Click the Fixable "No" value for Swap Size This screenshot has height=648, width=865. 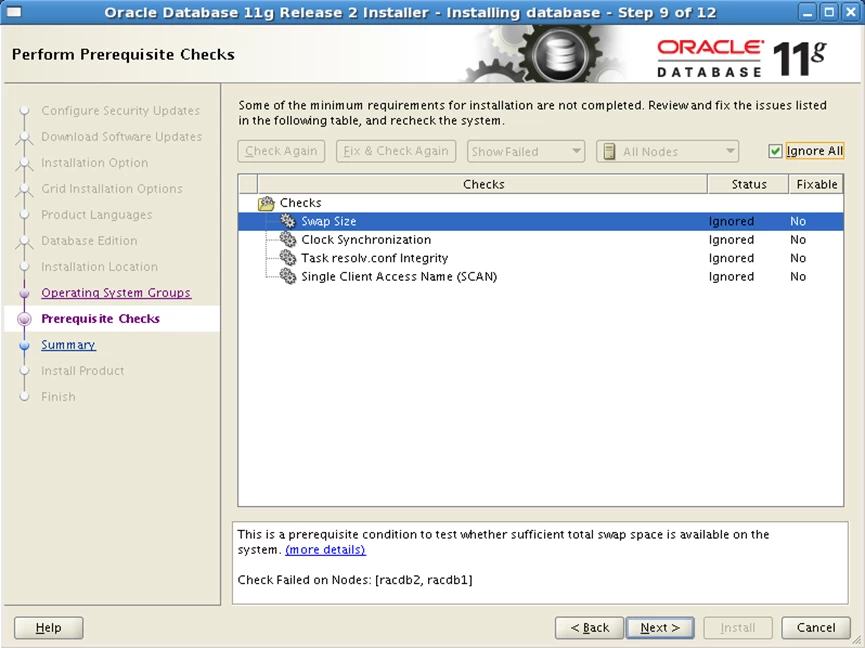[798, 221]
